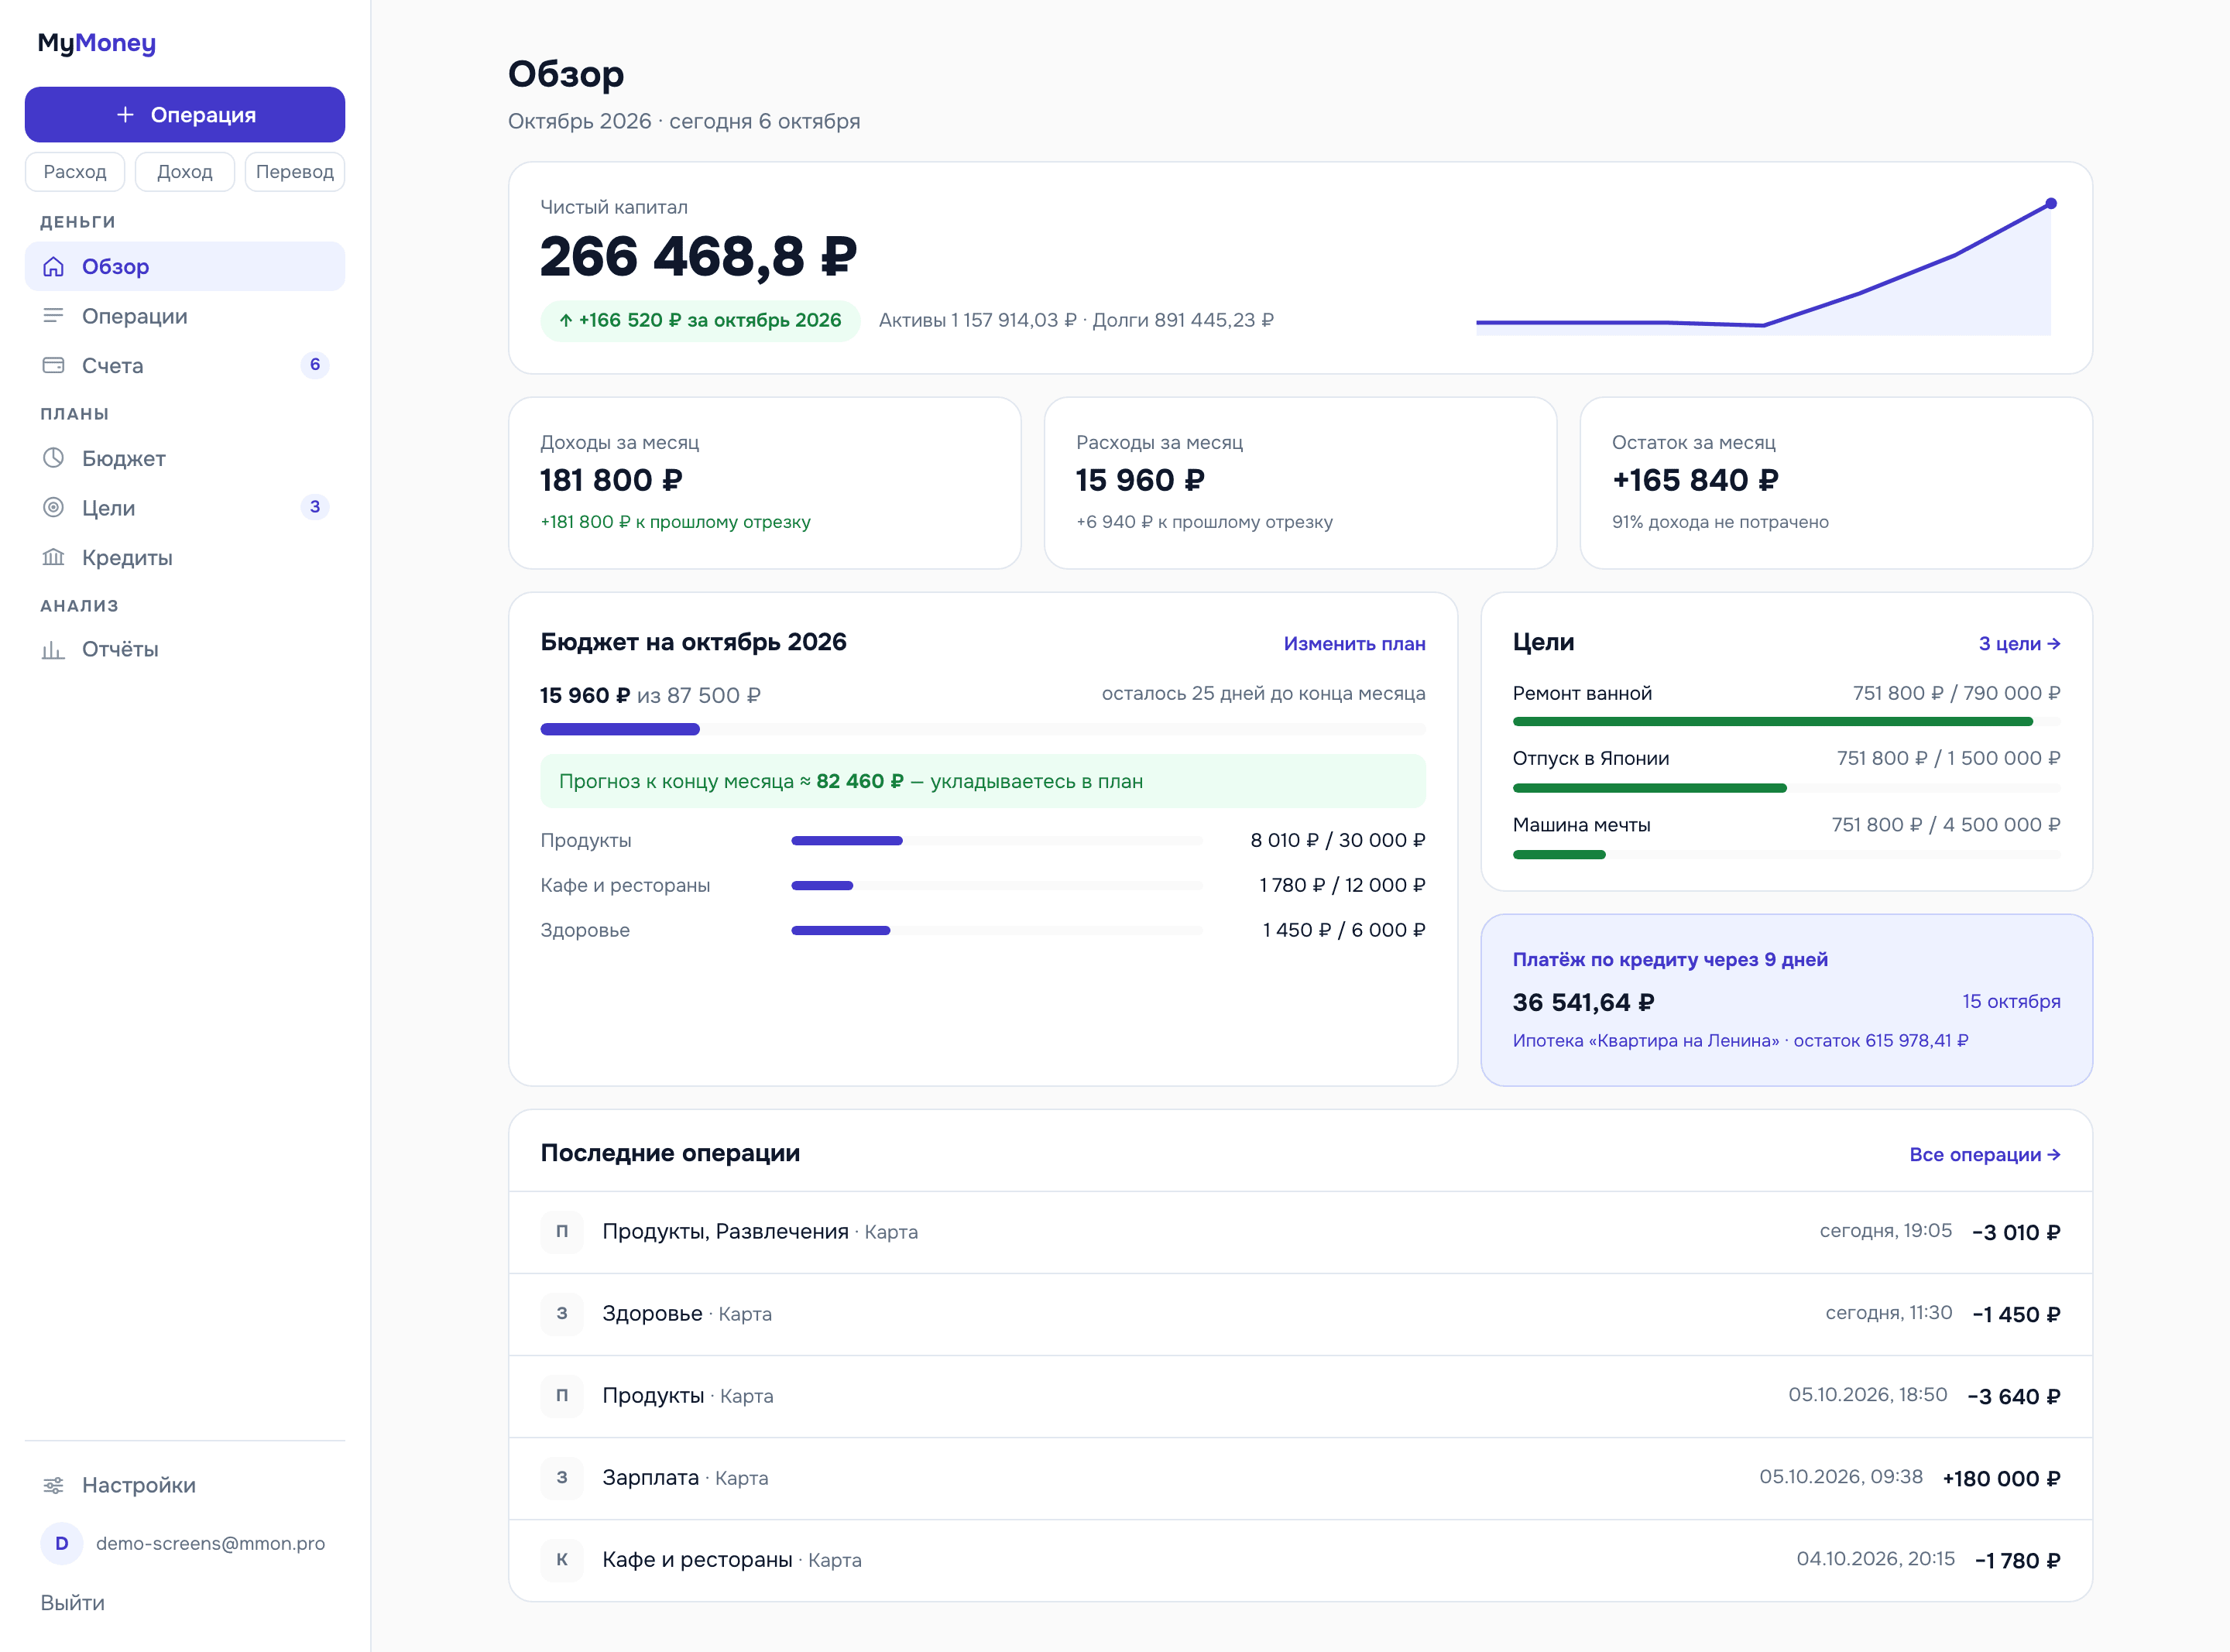This screenshot has width=2230, height=1652.
Task: Click the К icon of Кафе и рестораны operation
Action: click(562, 1560)
